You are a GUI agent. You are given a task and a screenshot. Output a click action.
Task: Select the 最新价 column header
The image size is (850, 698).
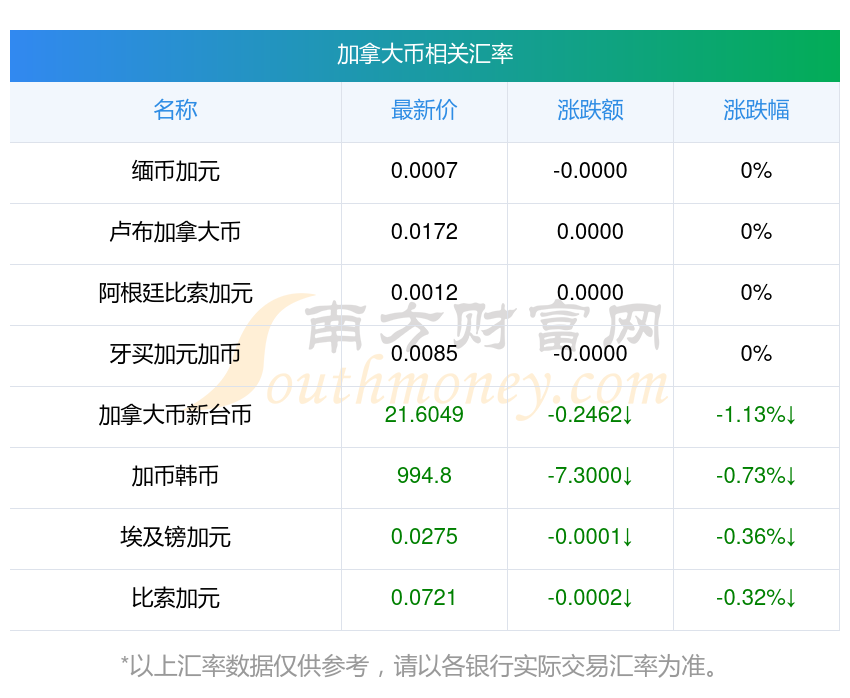[x=424, y=110]
